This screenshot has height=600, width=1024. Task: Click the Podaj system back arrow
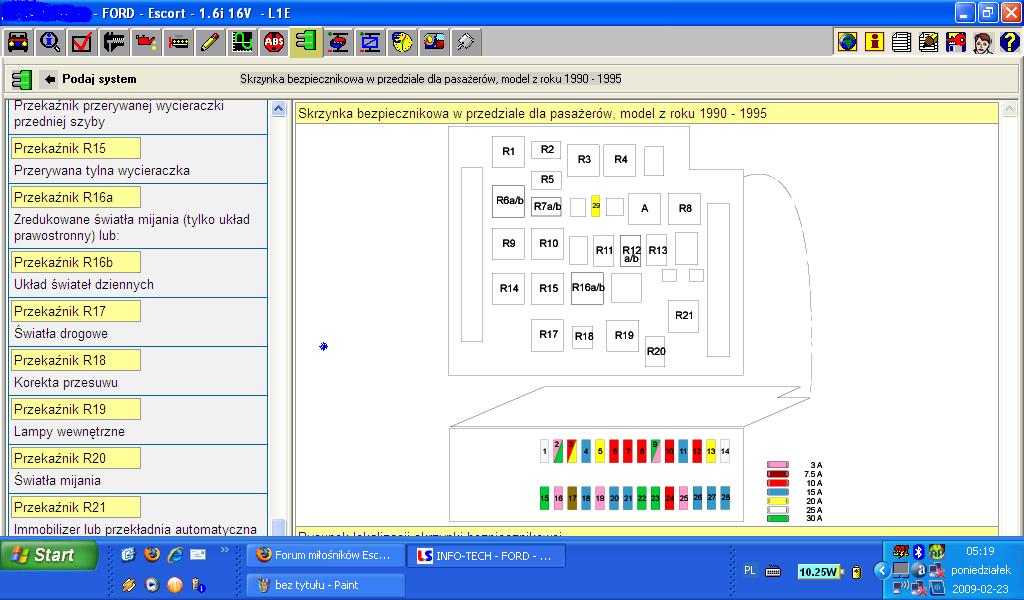(x=50, y=79)
